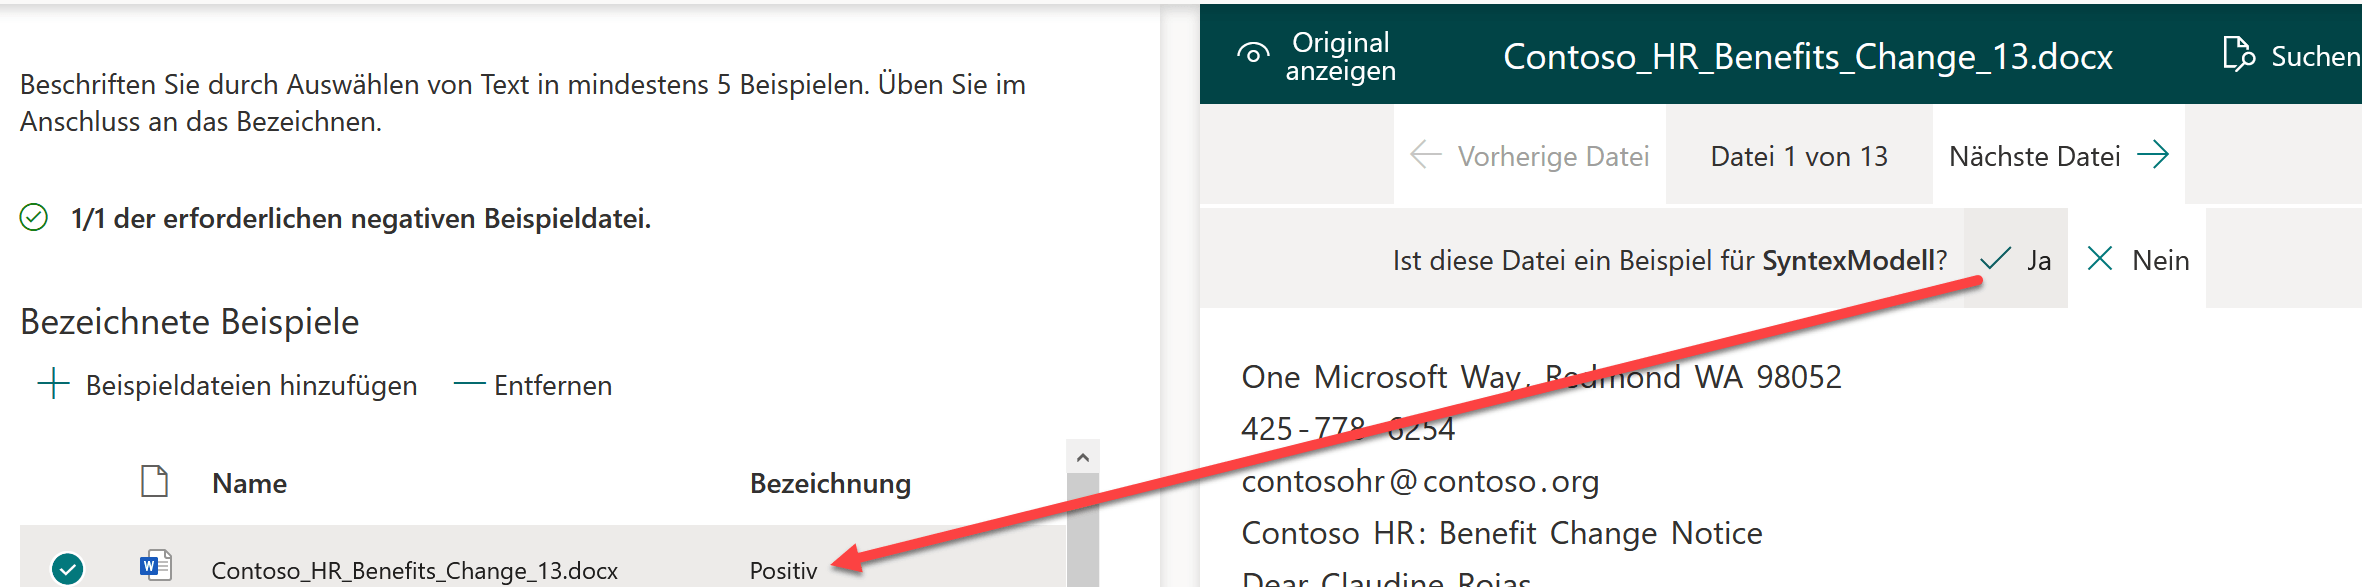The height and width of the screenshot is (587, 2362).
Task: Click file name Contoso_HR_Benefits_Change_13.docx in list
Action: 415,570
